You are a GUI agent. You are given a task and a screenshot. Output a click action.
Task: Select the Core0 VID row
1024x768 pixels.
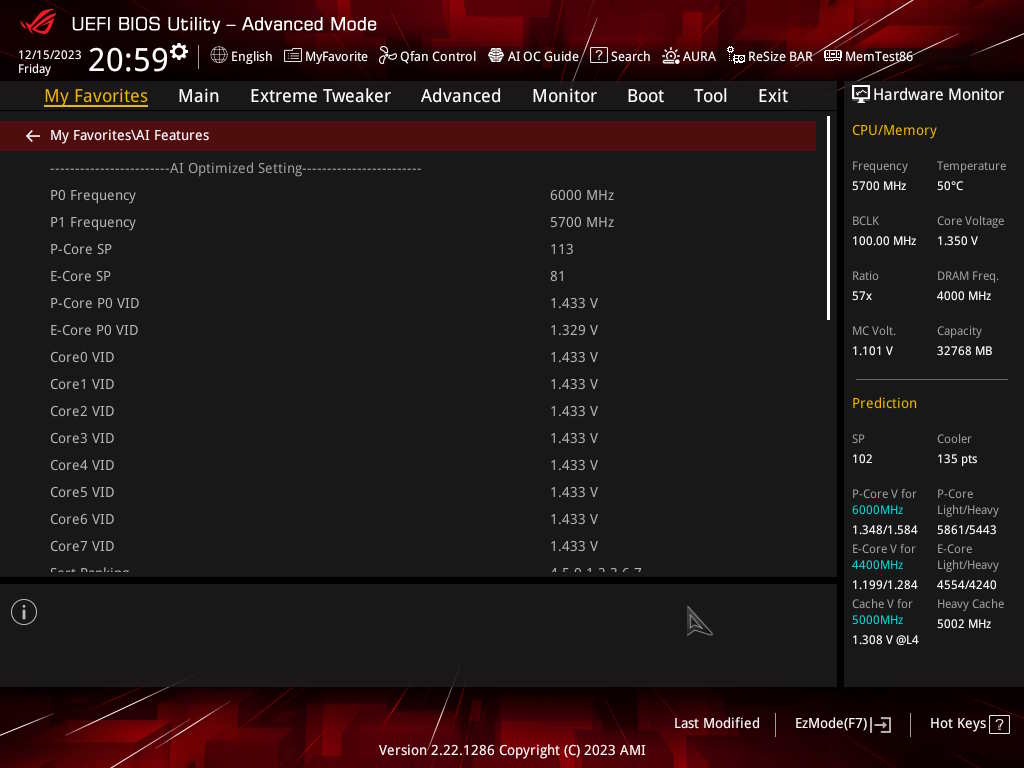408,357
